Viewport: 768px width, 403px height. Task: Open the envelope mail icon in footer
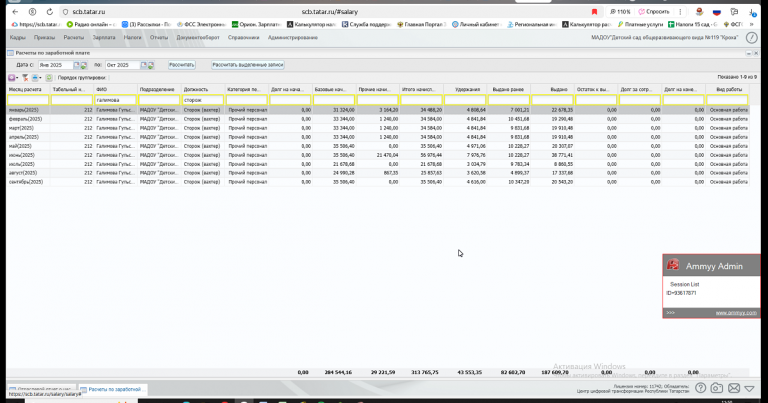(733, 388)
